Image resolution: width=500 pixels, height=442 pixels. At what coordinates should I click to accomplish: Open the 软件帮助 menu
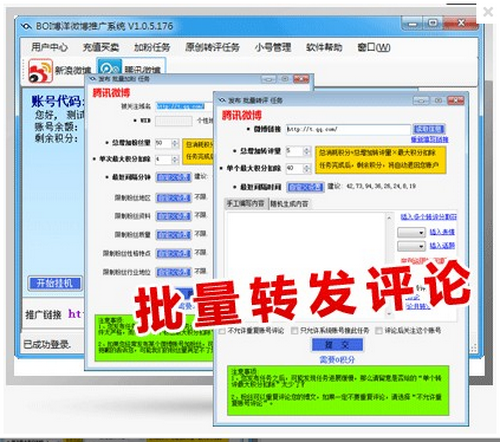(x=324, y=47)
